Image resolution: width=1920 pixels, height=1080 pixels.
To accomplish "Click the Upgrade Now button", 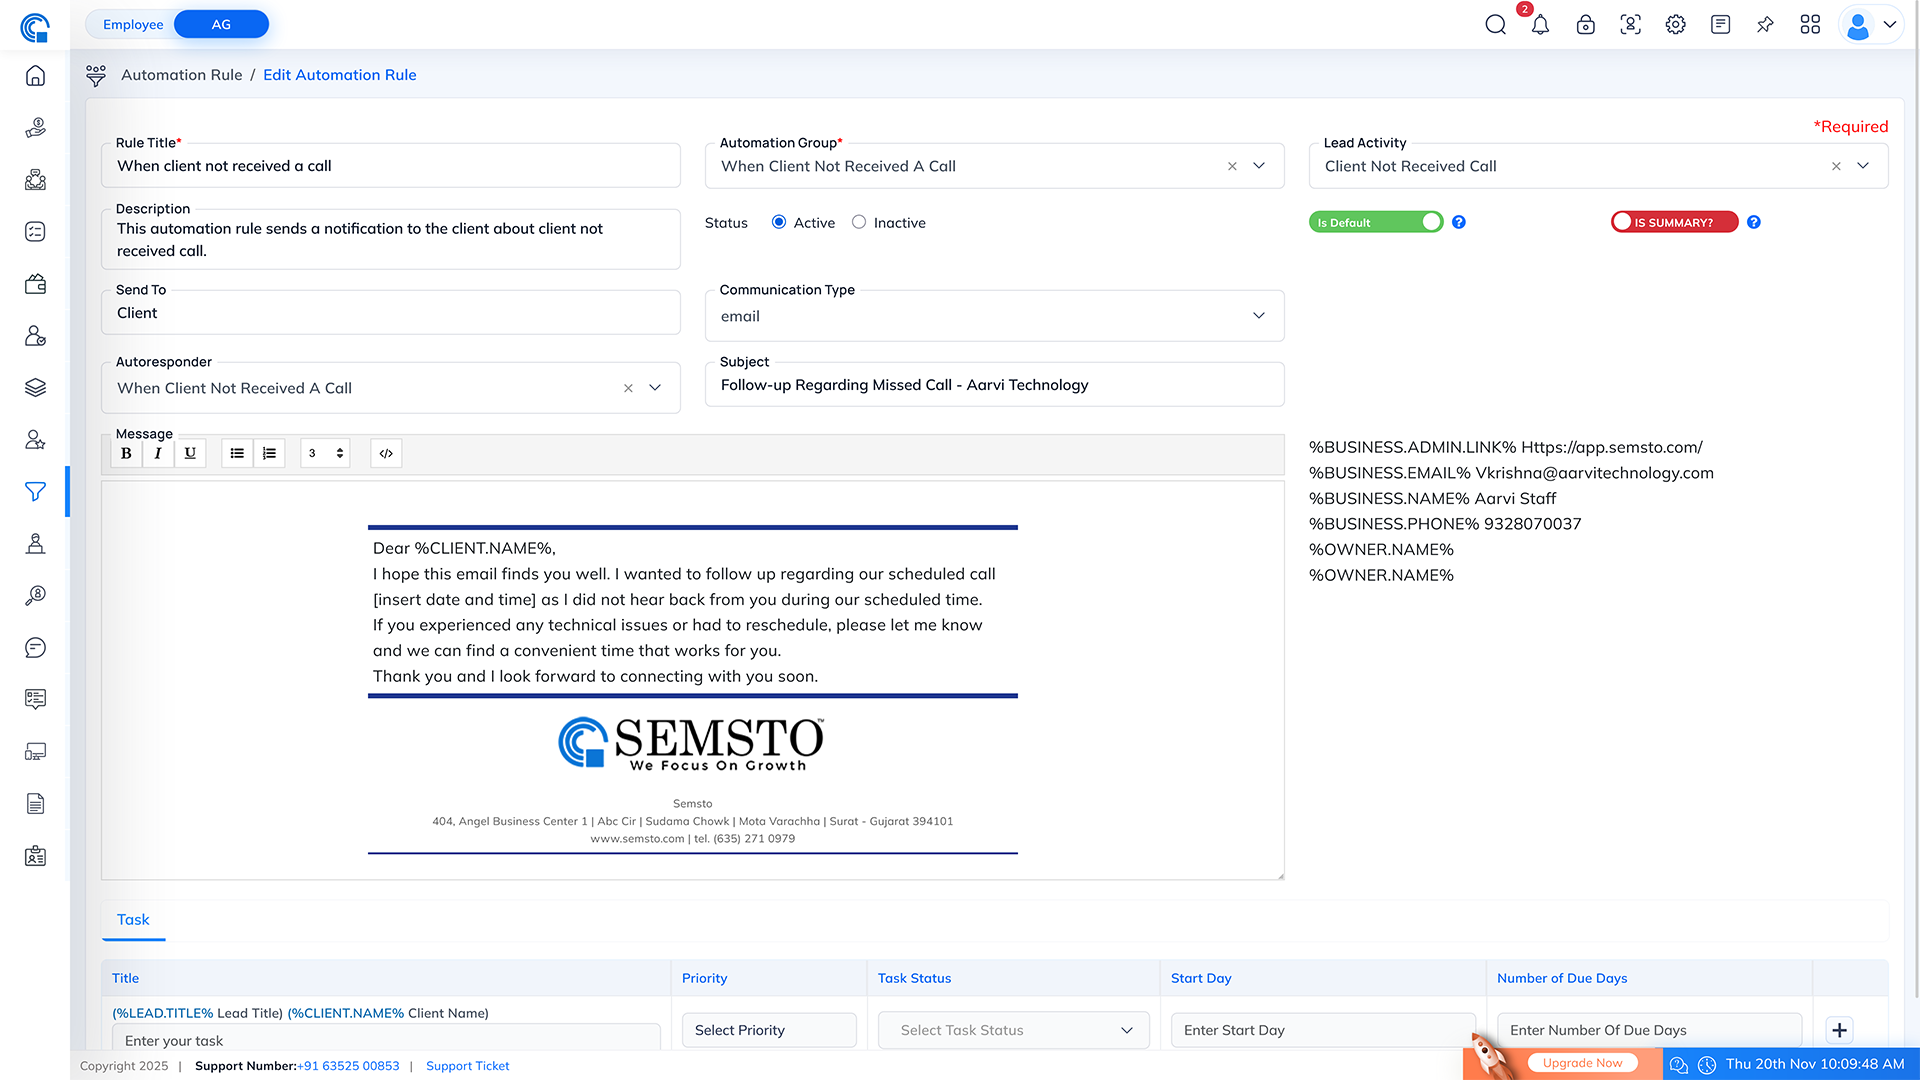I will click(1582, 1063).
